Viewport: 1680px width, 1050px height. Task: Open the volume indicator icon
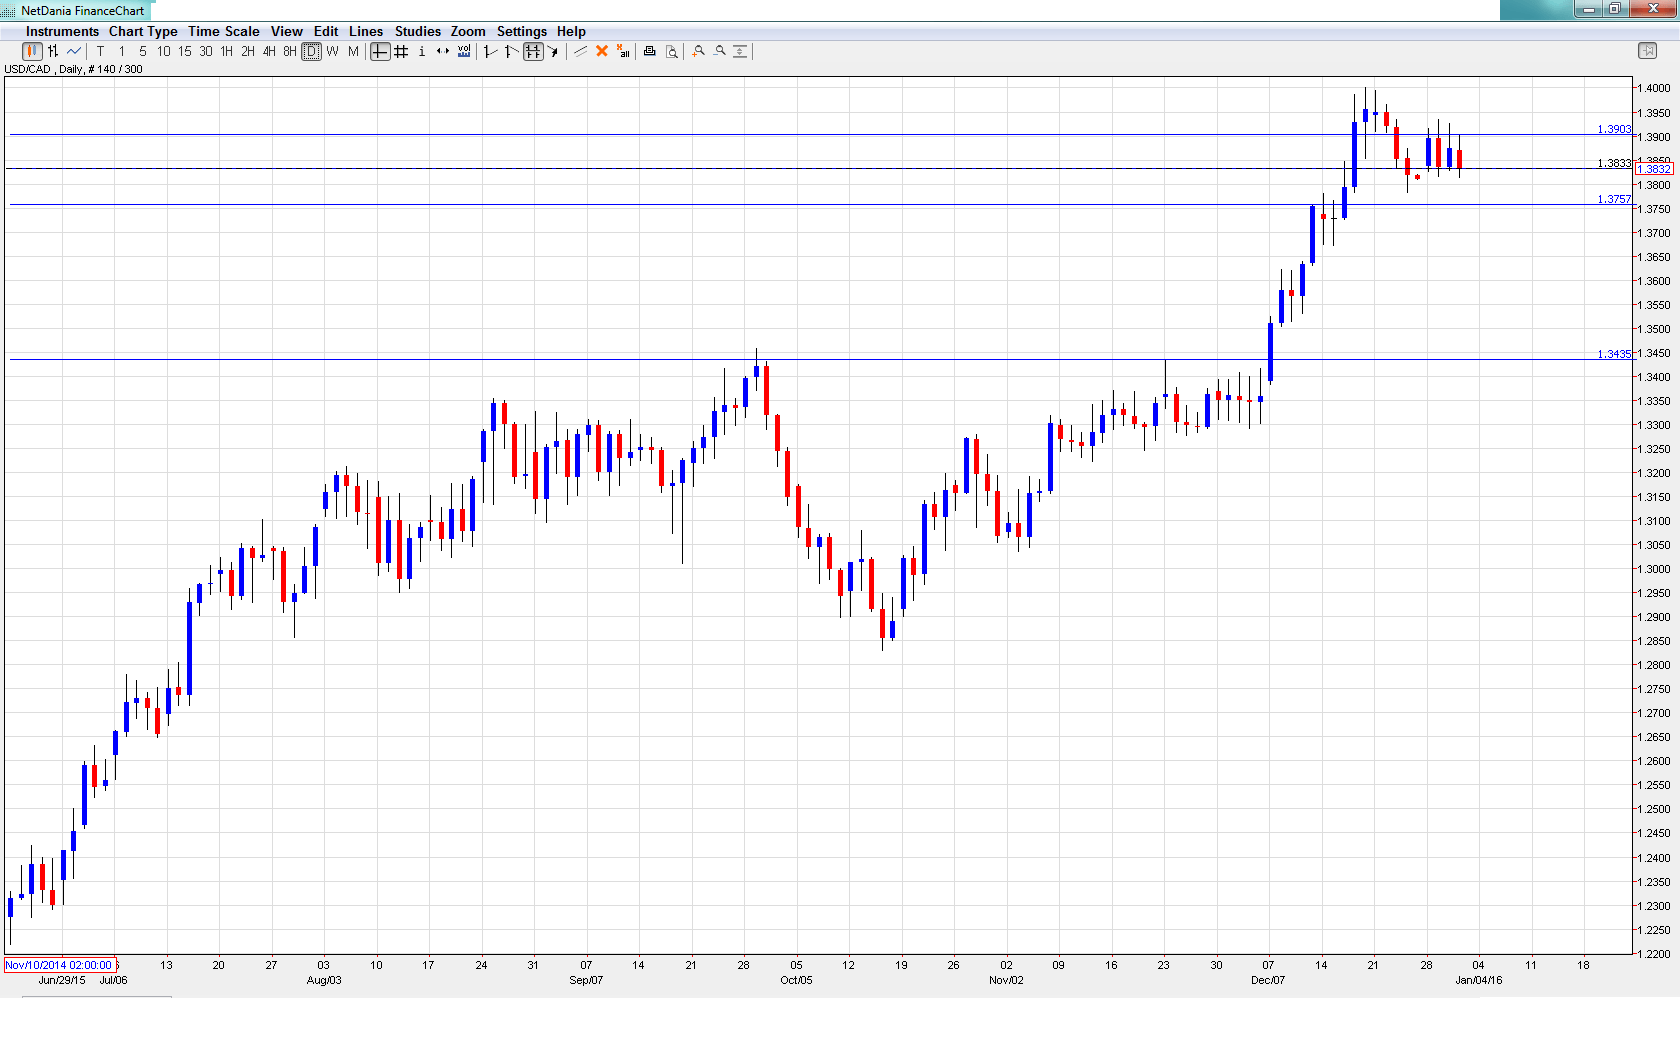coord(464,51)
